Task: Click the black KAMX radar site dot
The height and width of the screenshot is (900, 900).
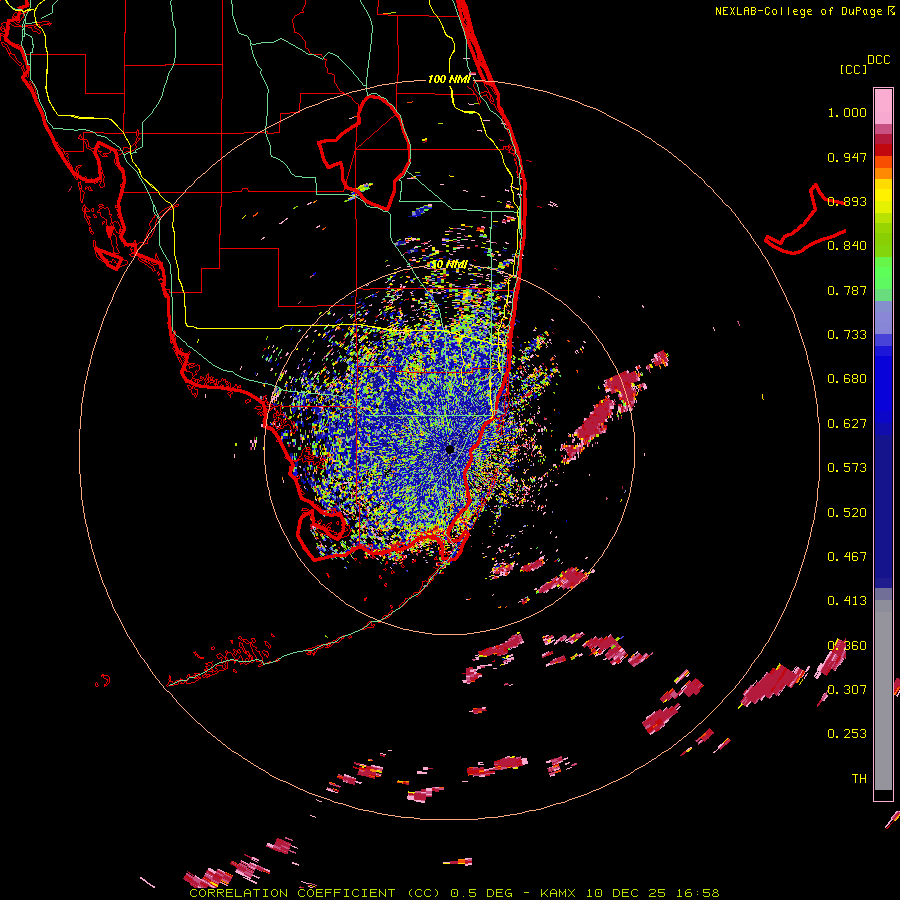Action: (x=449, y=449)
